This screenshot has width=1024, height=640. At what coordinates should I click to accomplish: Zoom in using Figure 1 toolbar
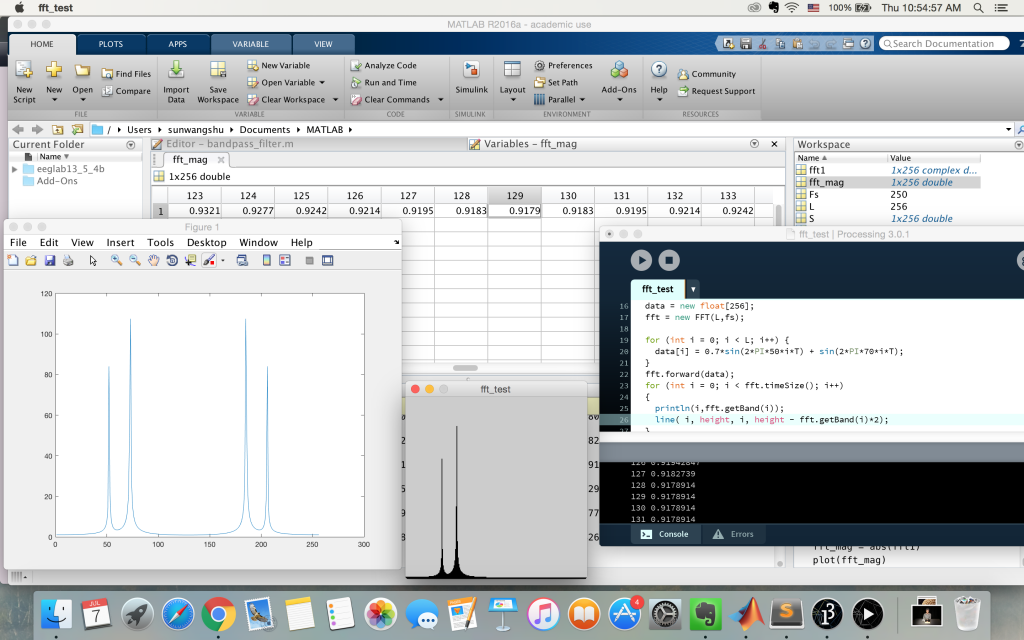(x=116, y=261)
